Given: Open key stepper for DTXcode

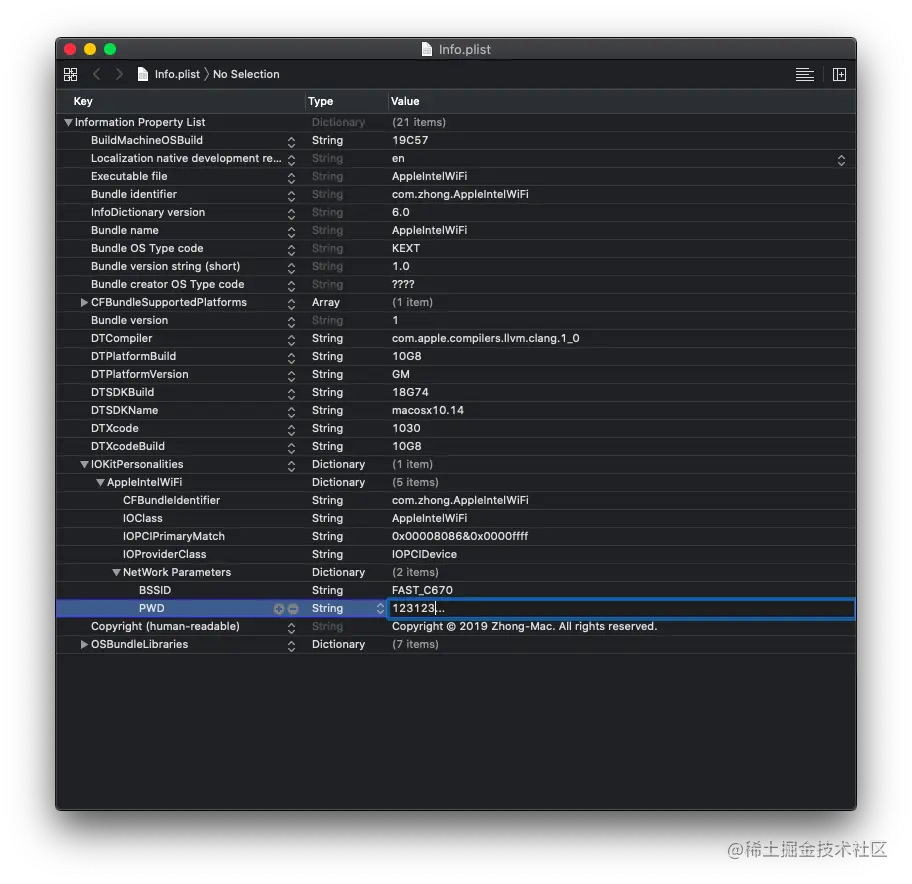Looking at the screenshot, I should [291, 430].
